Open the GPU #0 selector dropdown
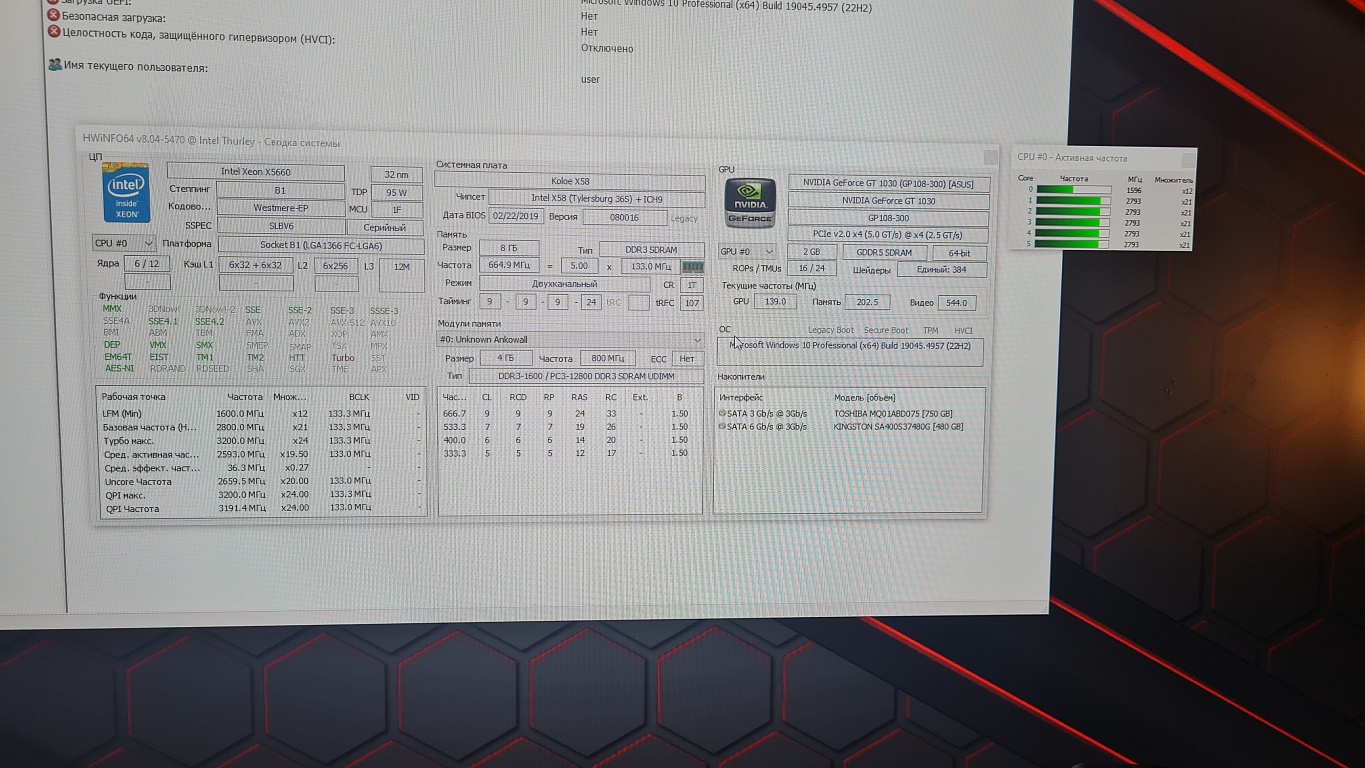The height and width of the screenshot is (768, 1365). tap(747, 252)
